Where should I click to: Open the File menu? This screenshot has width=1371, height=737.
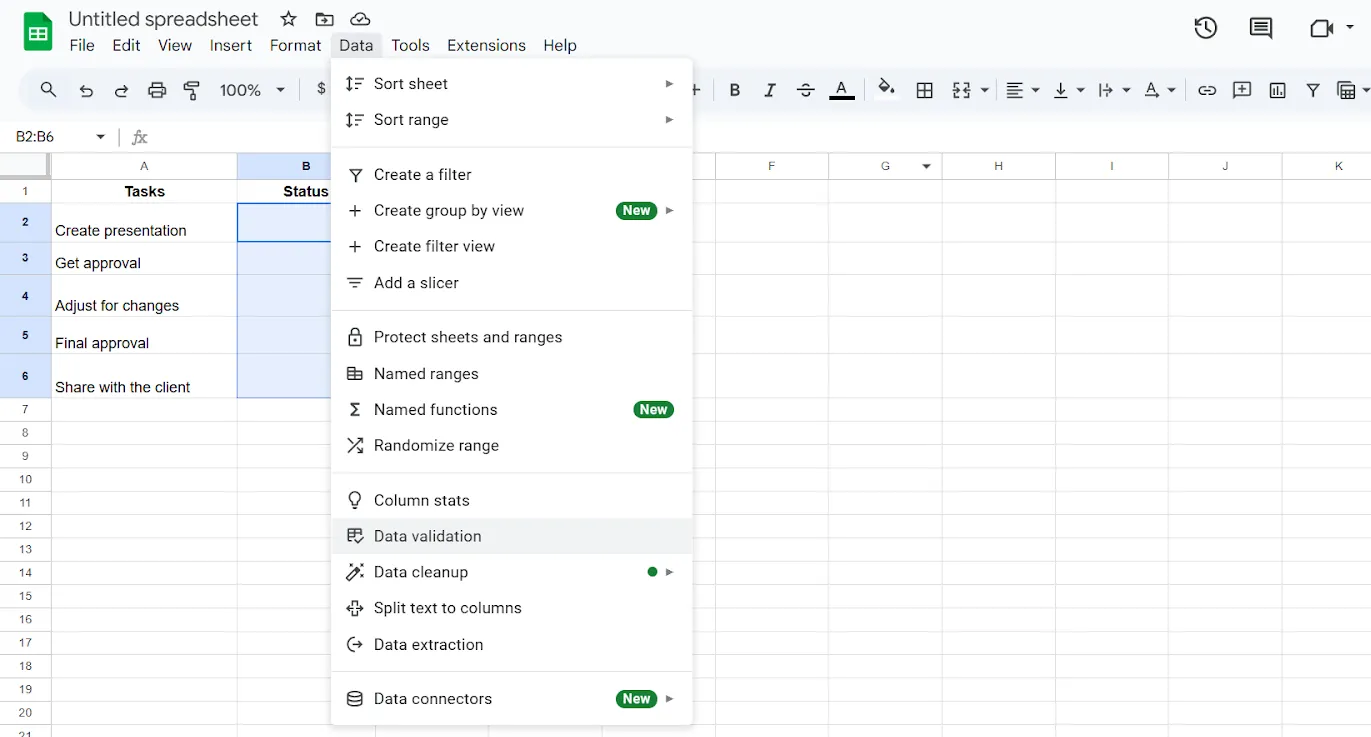[x=82, y=45]
